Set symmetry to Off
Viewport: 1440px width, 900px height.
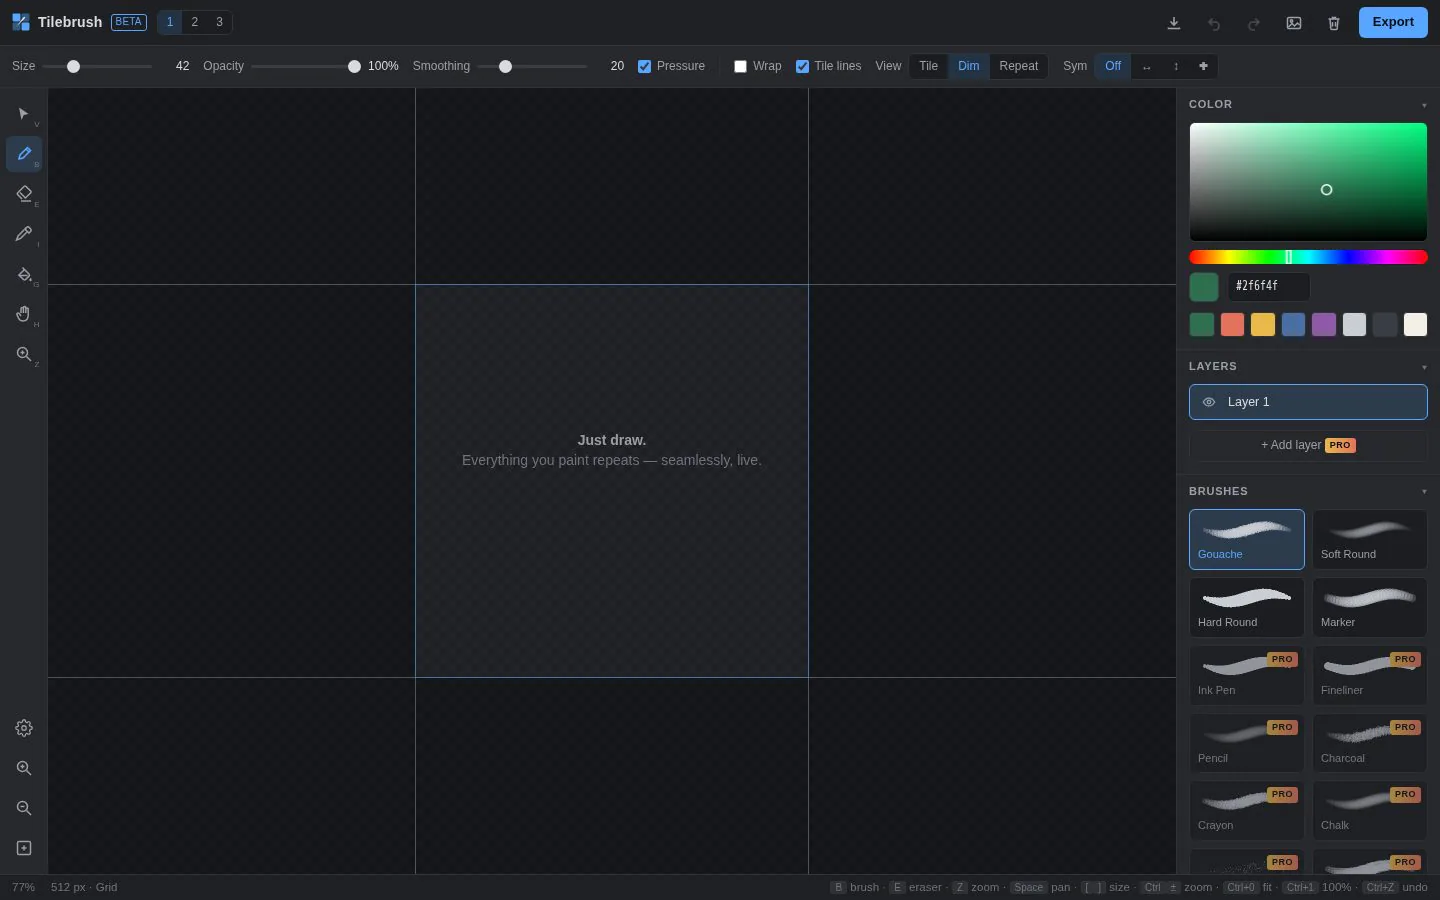click(x=1113, y=66)
